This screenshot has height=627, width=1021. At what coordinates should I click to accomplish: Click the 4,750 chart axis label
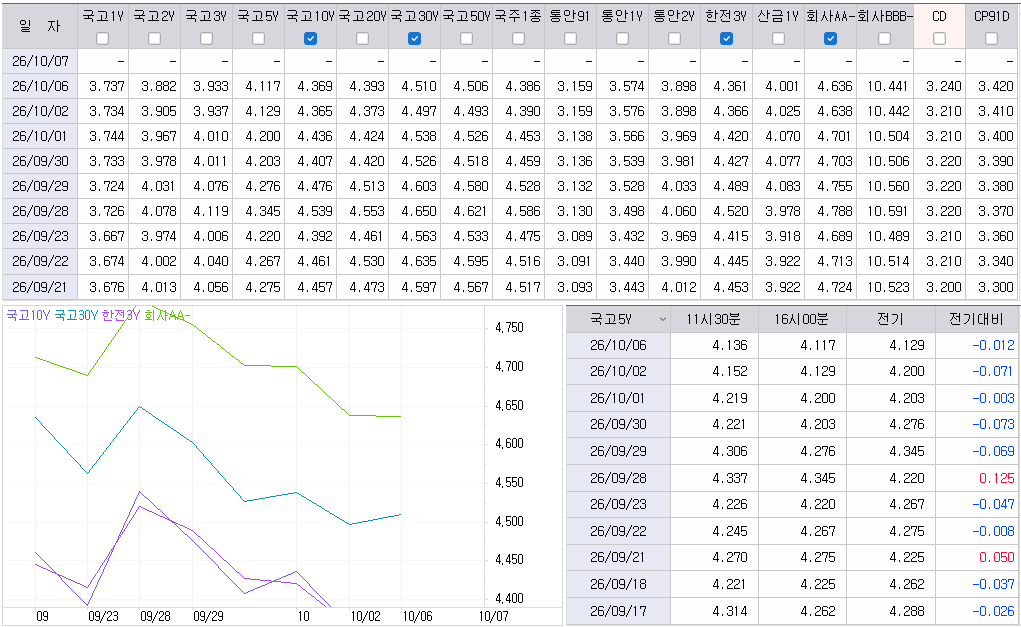[x=509, y=327]
